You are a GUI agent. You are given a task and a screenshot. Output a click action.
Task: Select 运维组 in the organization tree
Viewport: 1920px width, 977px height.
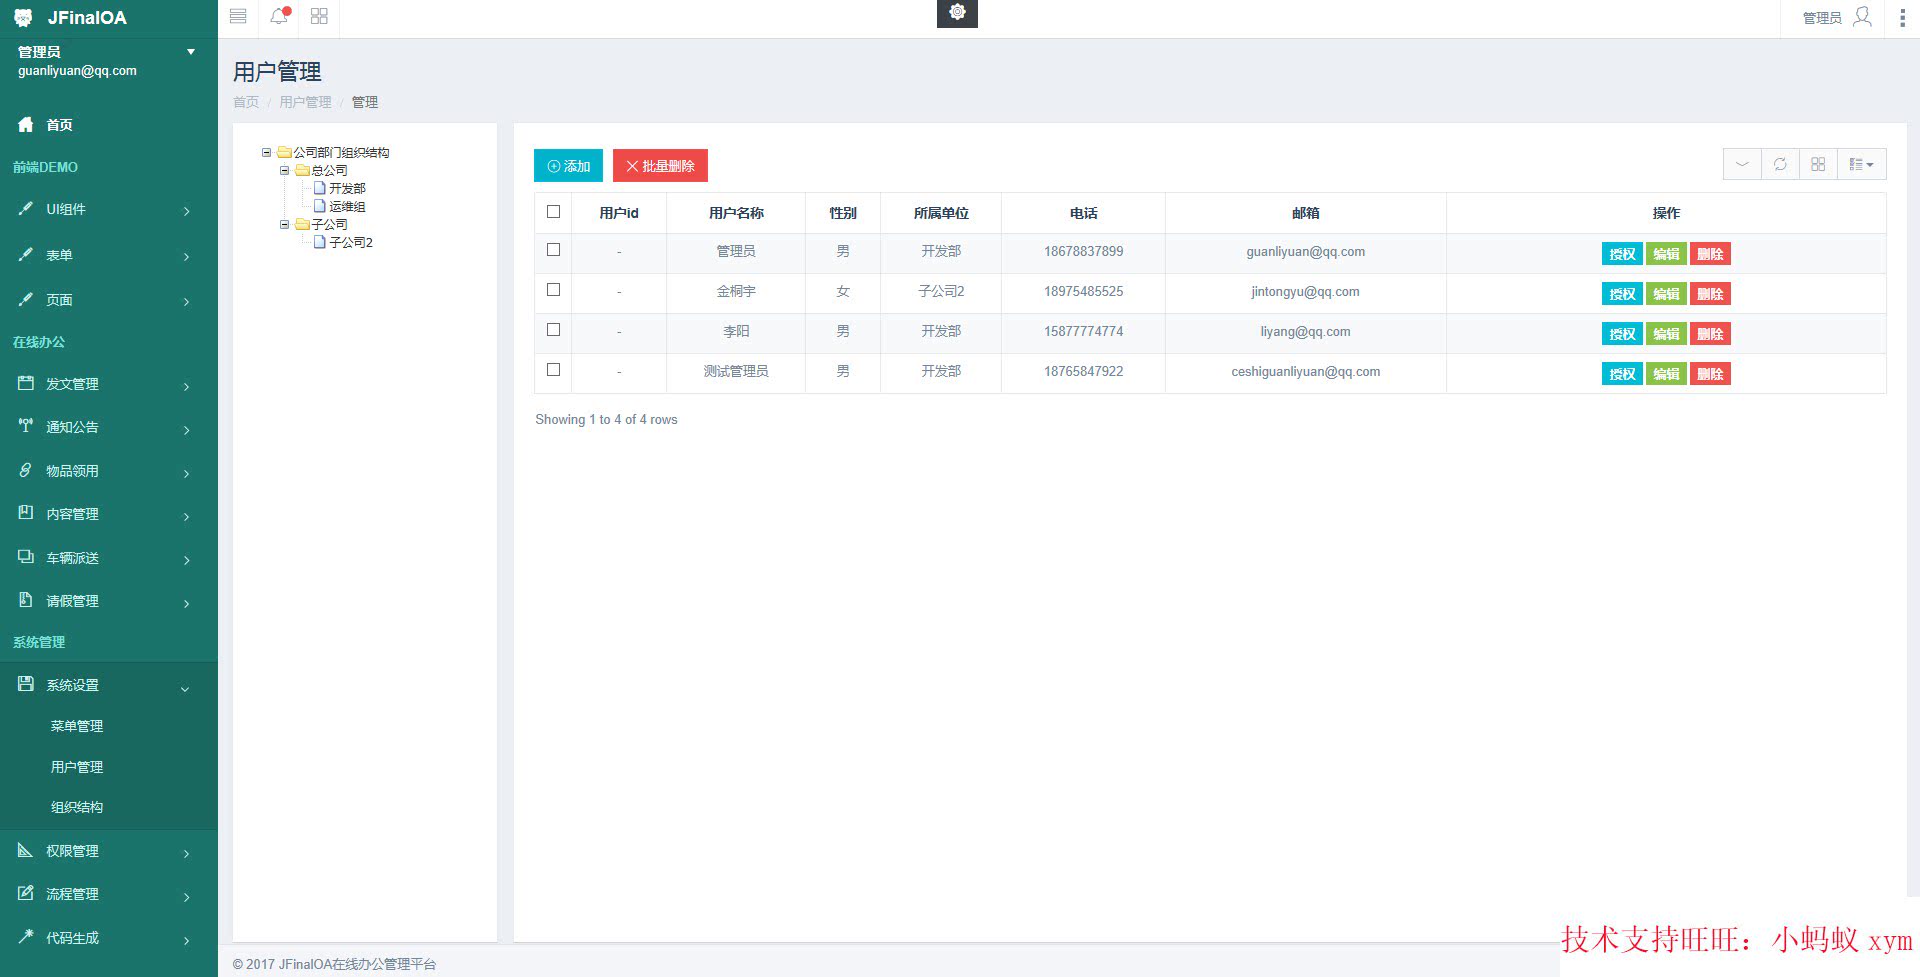click(347, 206)
